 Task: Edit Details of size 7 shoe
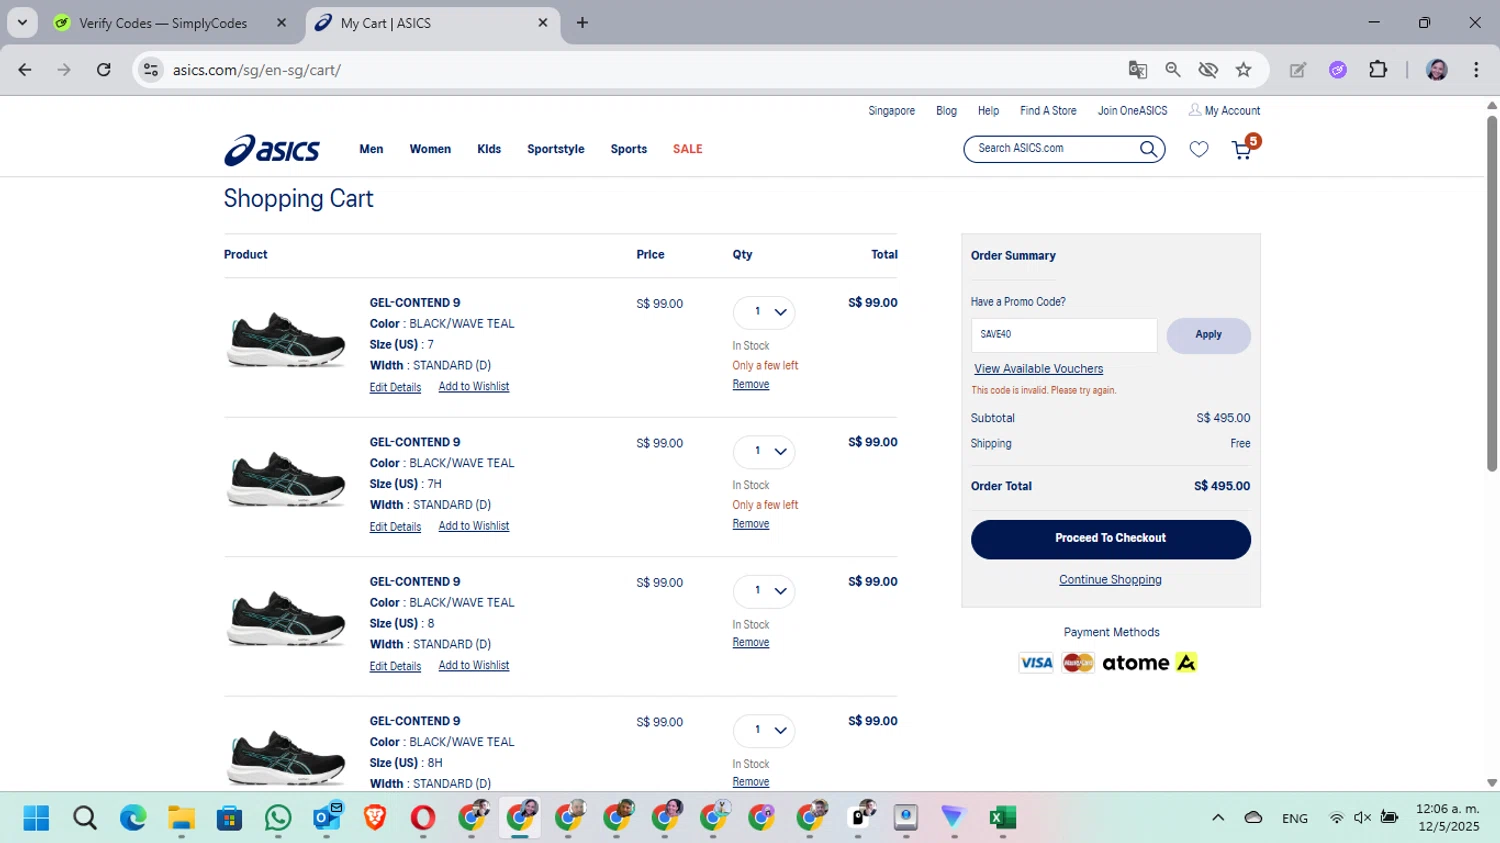coord(395,388)
